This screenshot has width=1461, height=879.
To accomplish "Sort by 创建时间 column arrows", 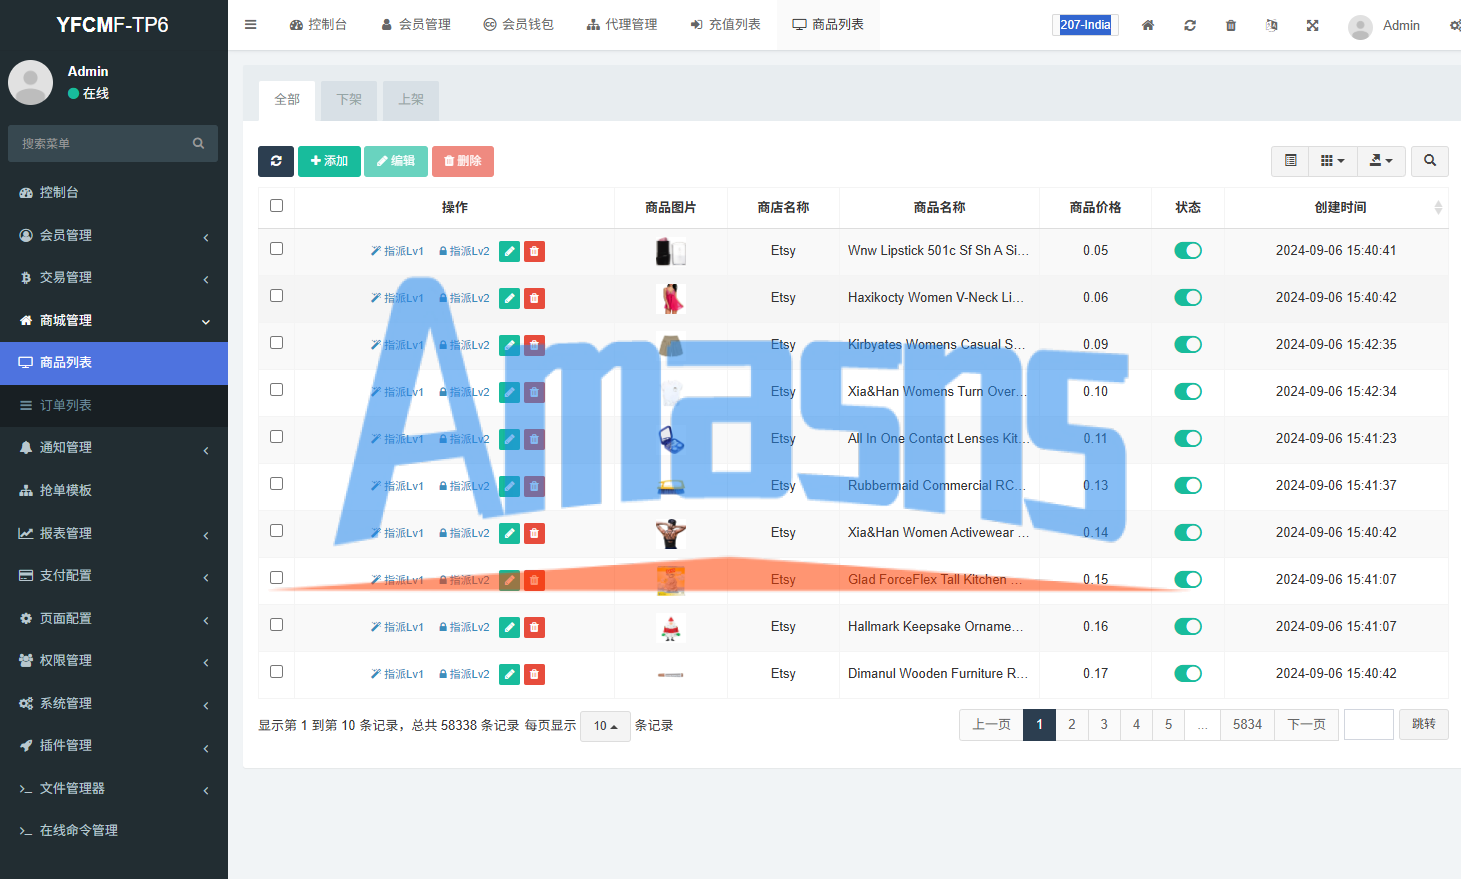I will click(x=1438, y=208).
